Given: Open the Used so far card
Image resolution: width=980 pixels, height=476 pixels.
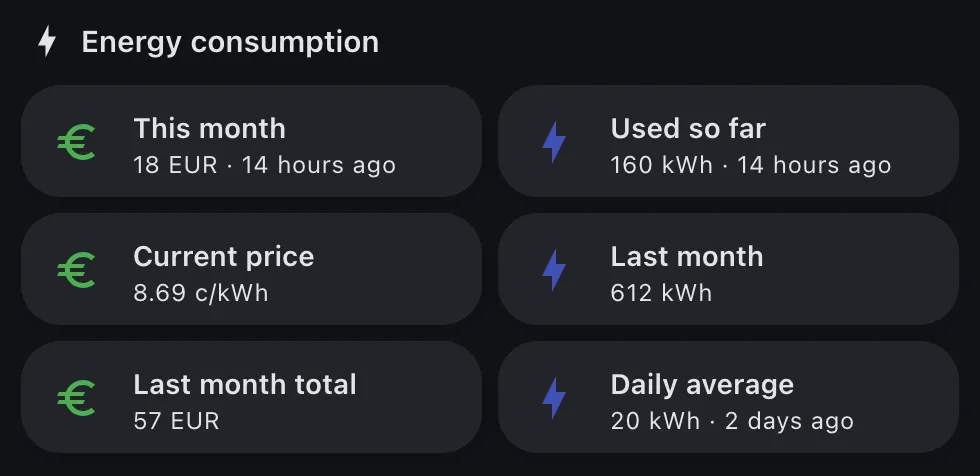Looking at the screenshot, I should [729, 141].
